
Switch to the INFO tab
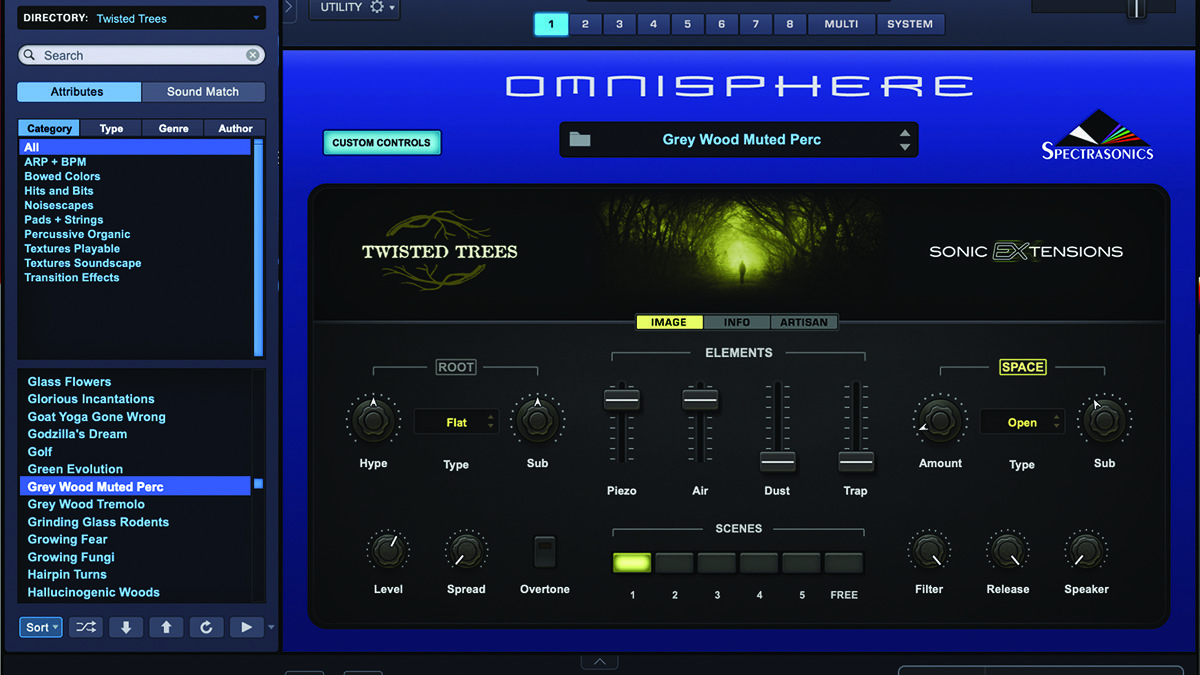(736, 321)
